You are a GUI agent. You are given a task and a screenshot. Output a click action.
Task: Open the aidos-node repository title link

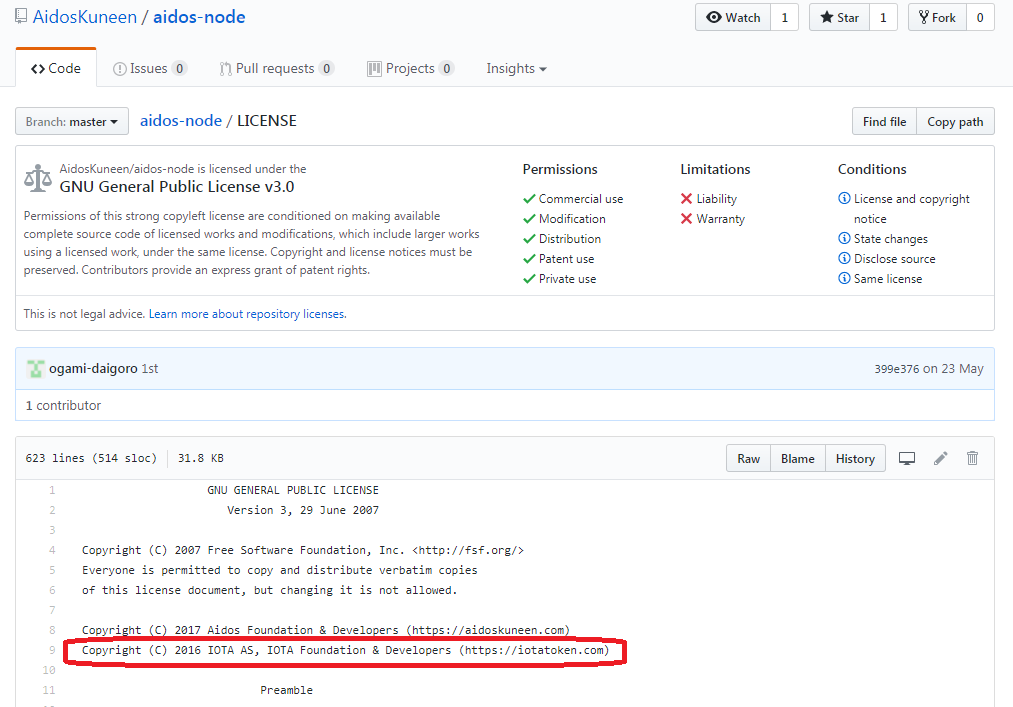[x=199, y=17]
